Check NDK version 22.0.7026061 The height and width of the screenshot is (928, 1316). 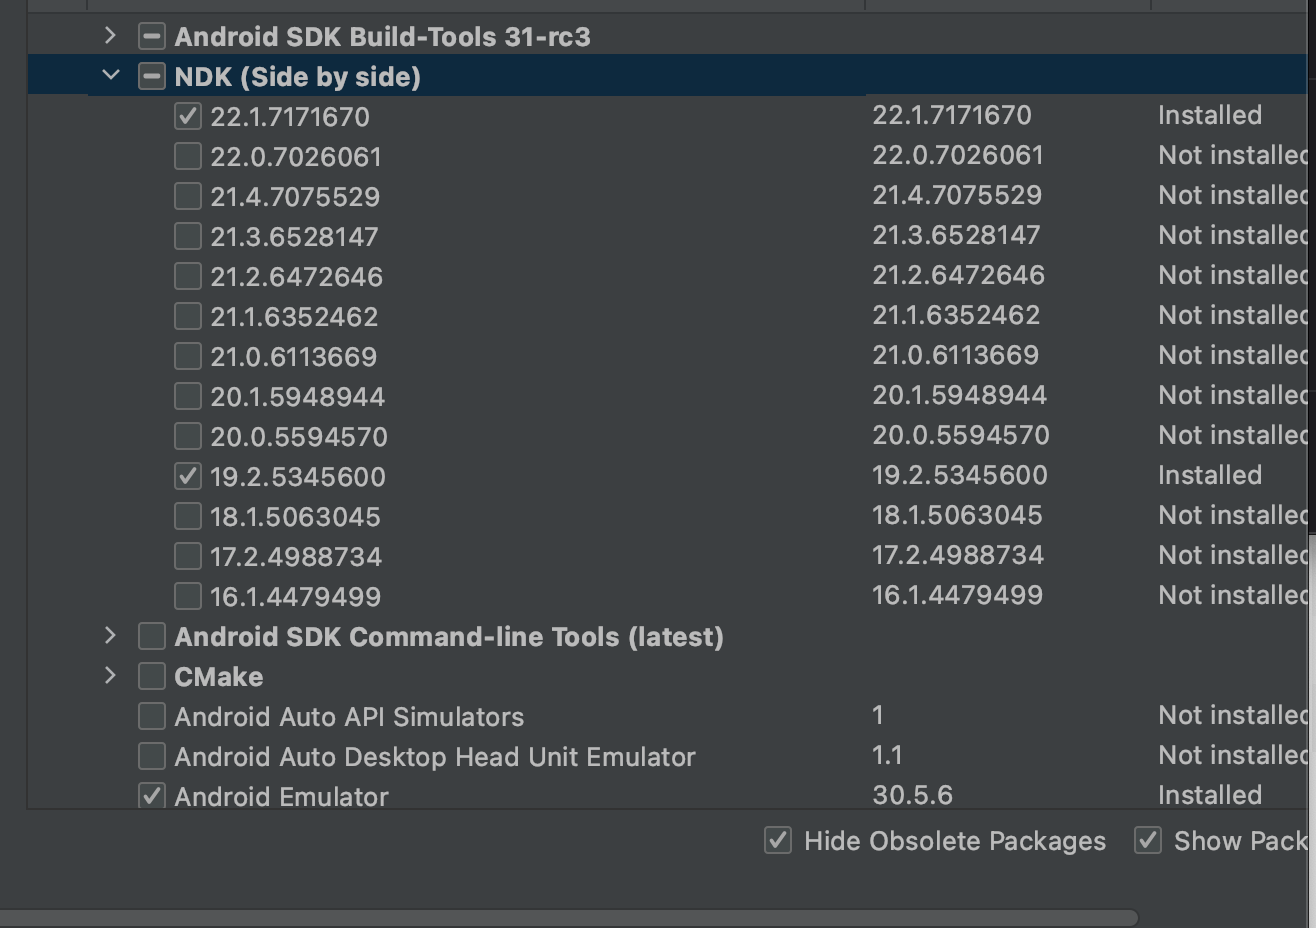[188, 157]
